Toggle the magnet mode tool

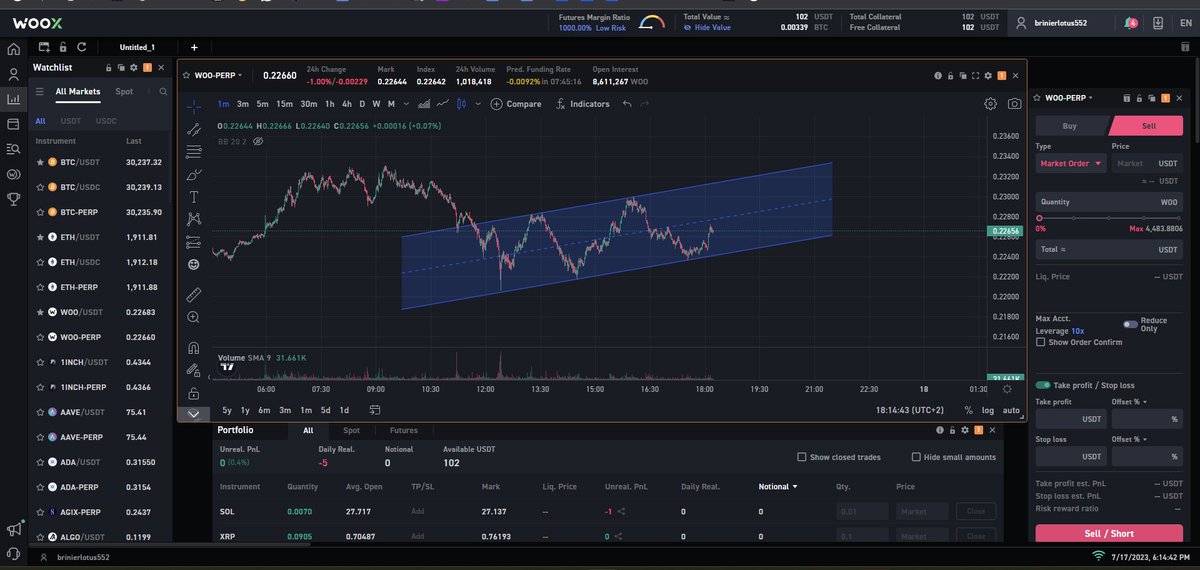pos(194,348)
